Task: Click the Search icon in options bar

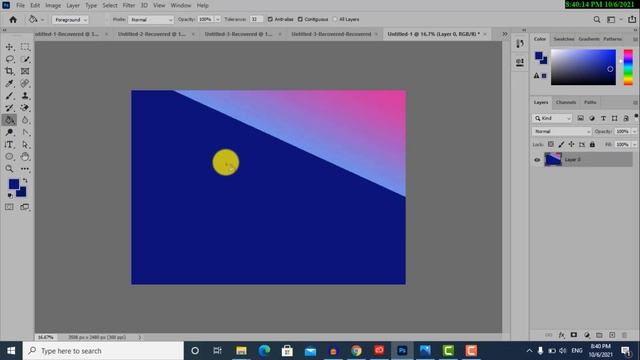Action: coord(597,20)
